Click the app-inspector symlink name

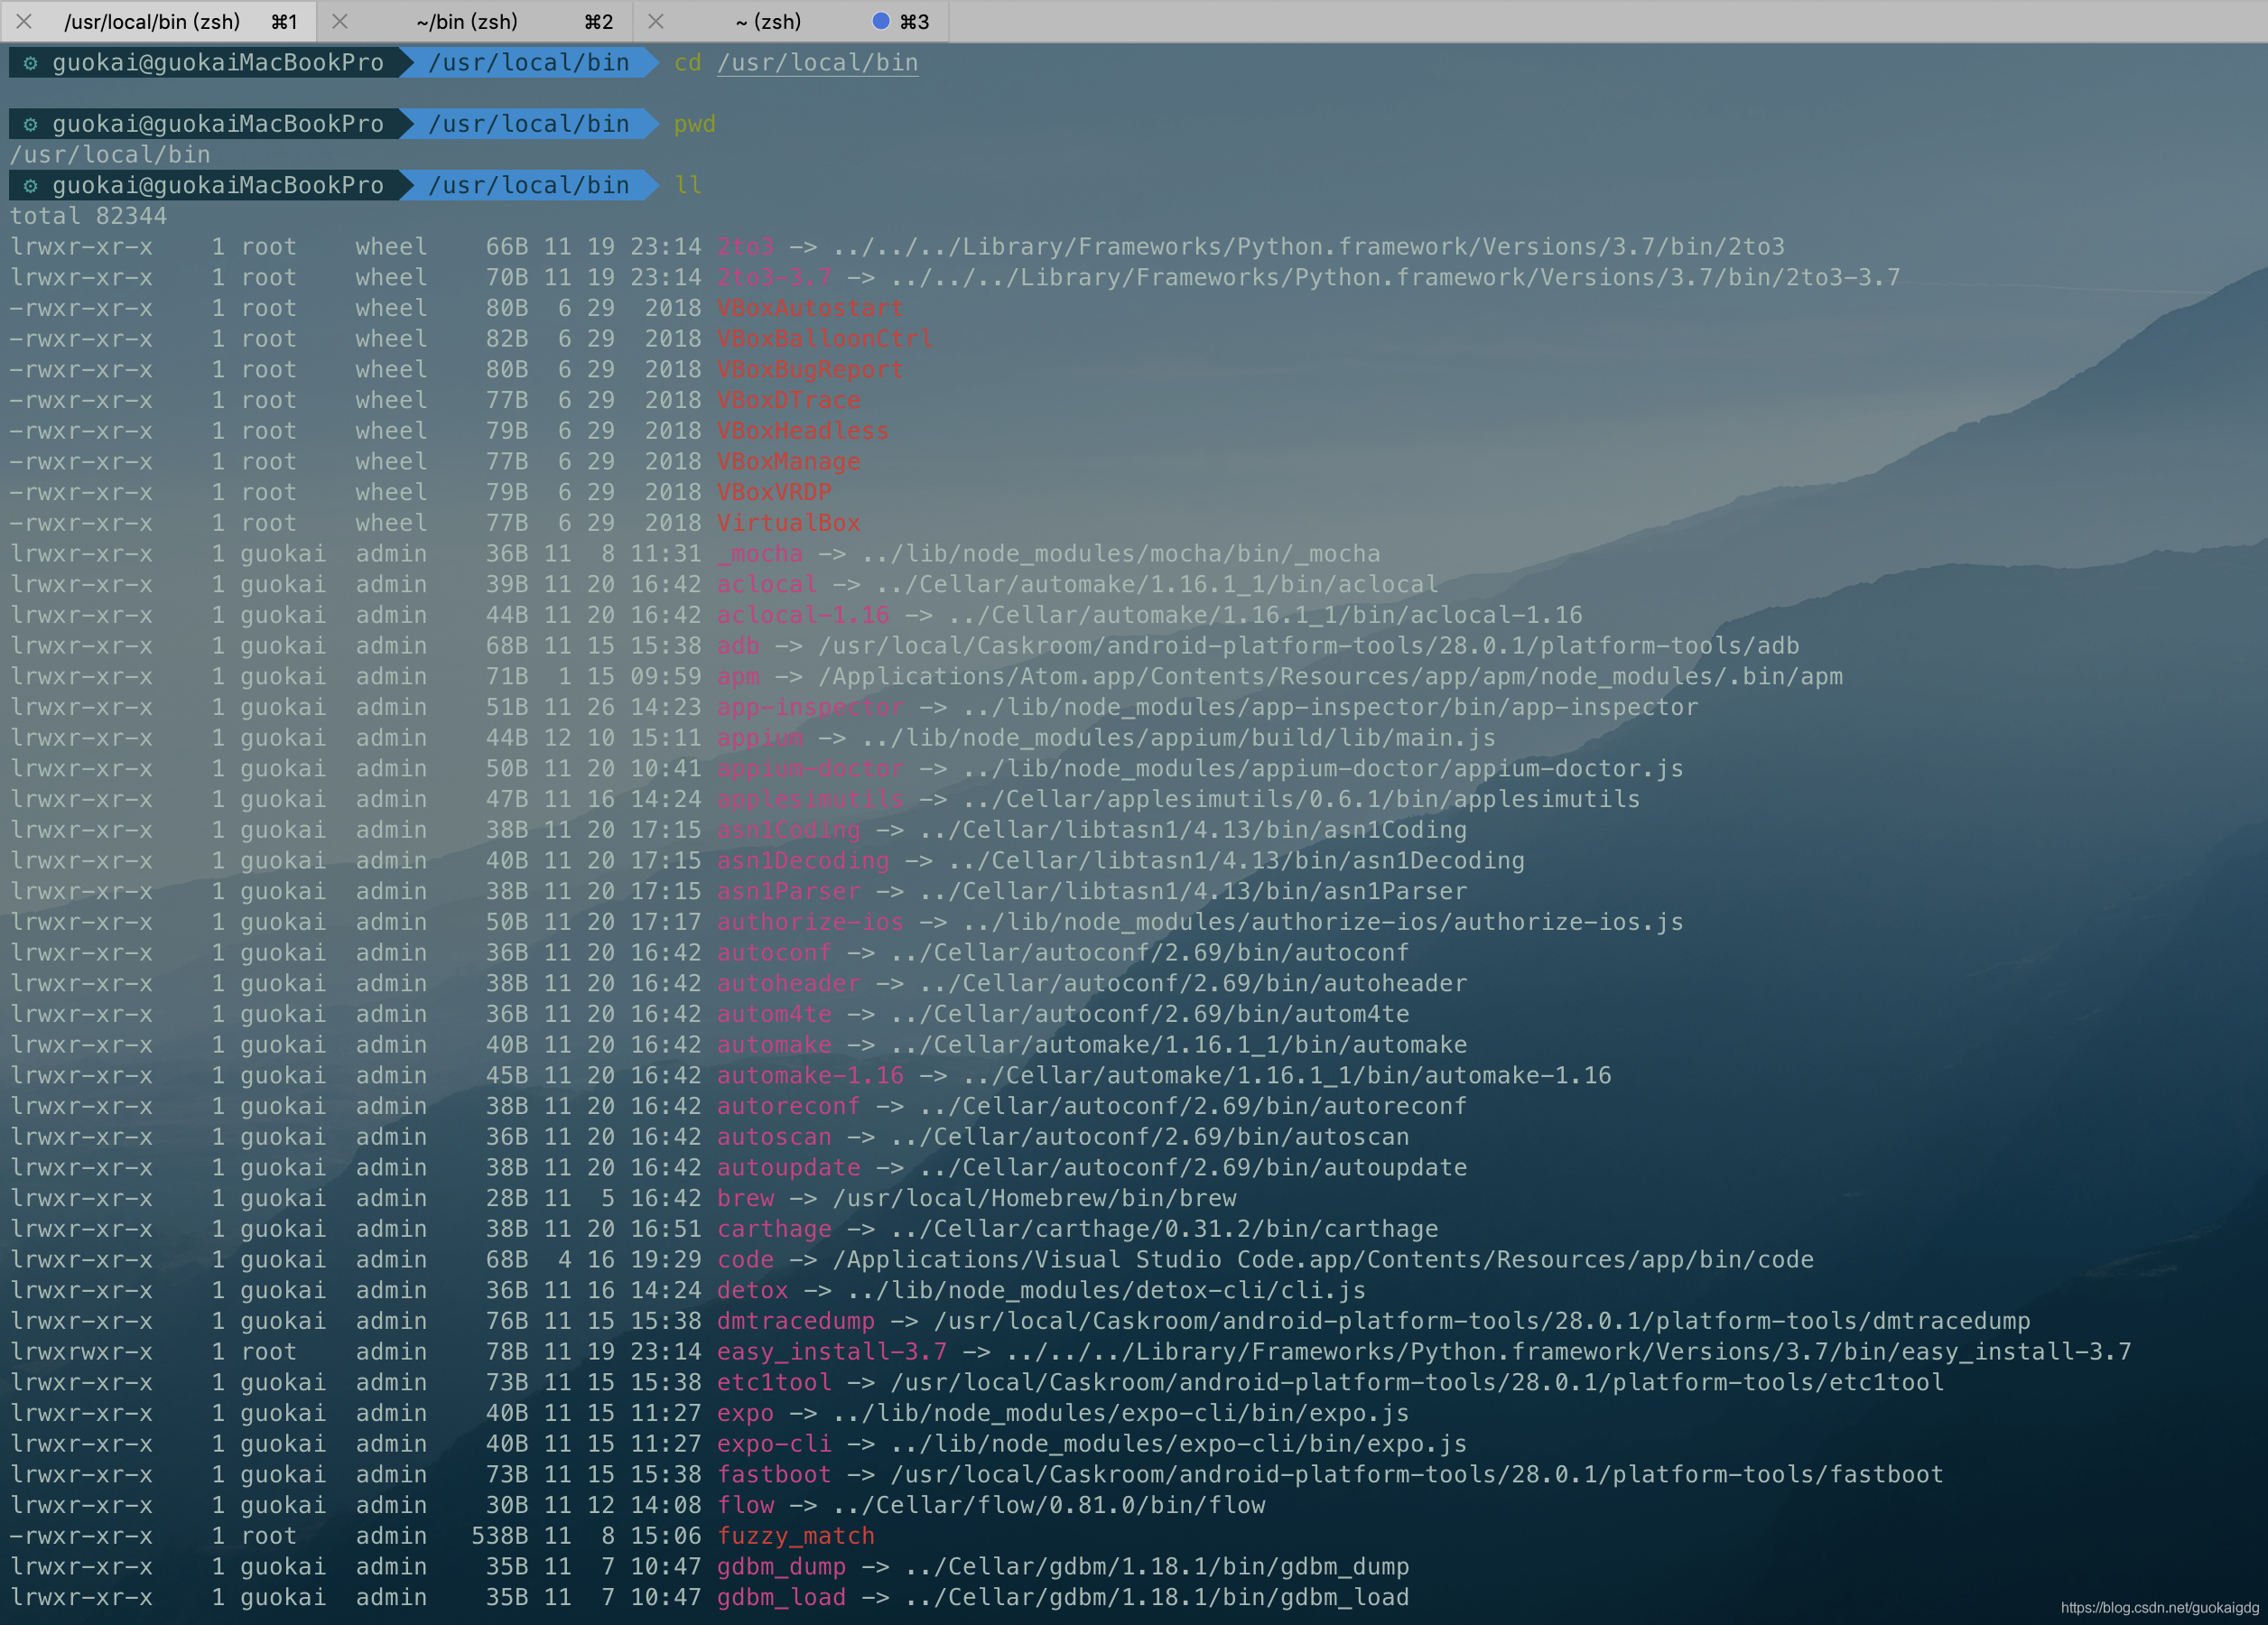(810, 707)
